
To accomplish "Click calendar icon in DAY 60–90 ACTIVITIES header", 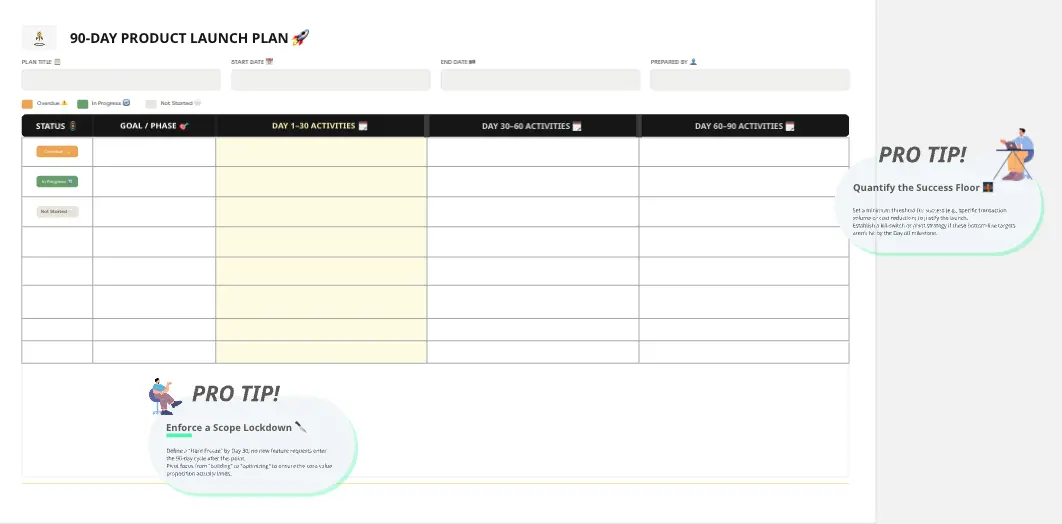I will click(789, 126).
